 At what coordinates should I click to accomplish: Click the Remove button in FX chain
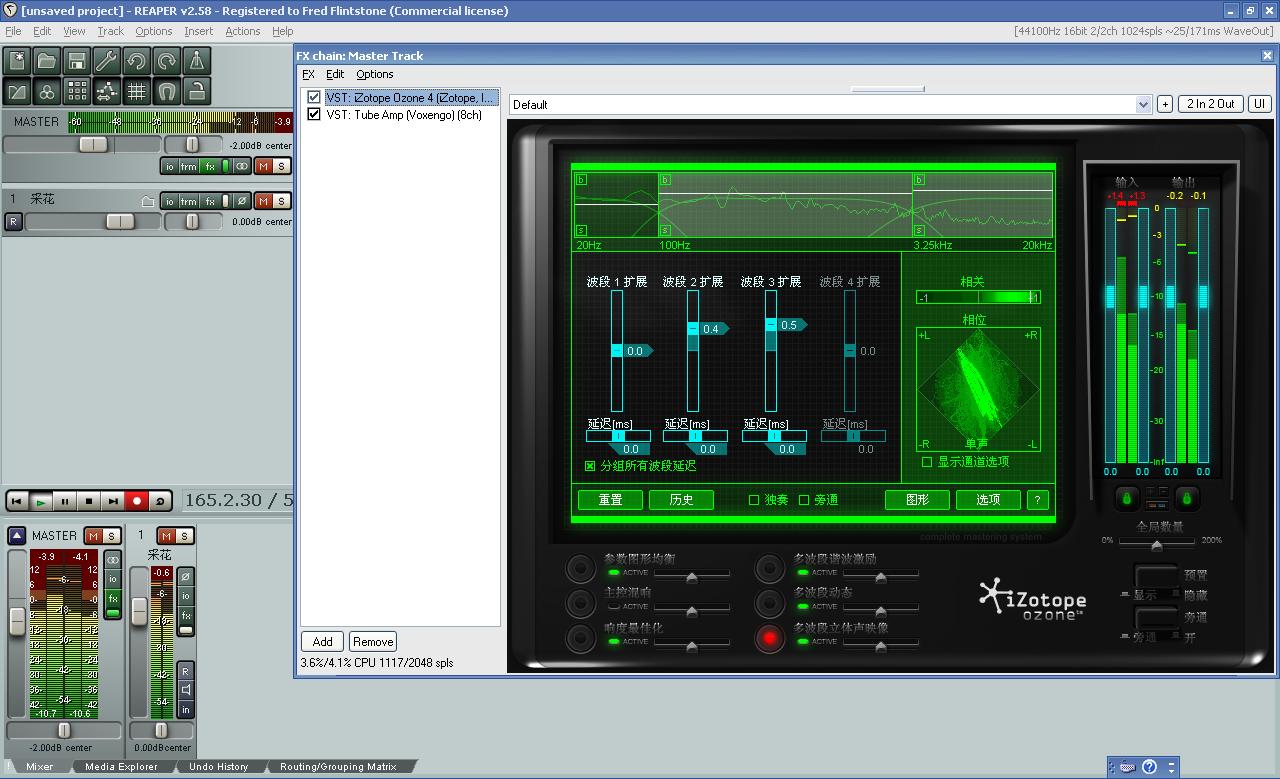click(x=373, y=642)
